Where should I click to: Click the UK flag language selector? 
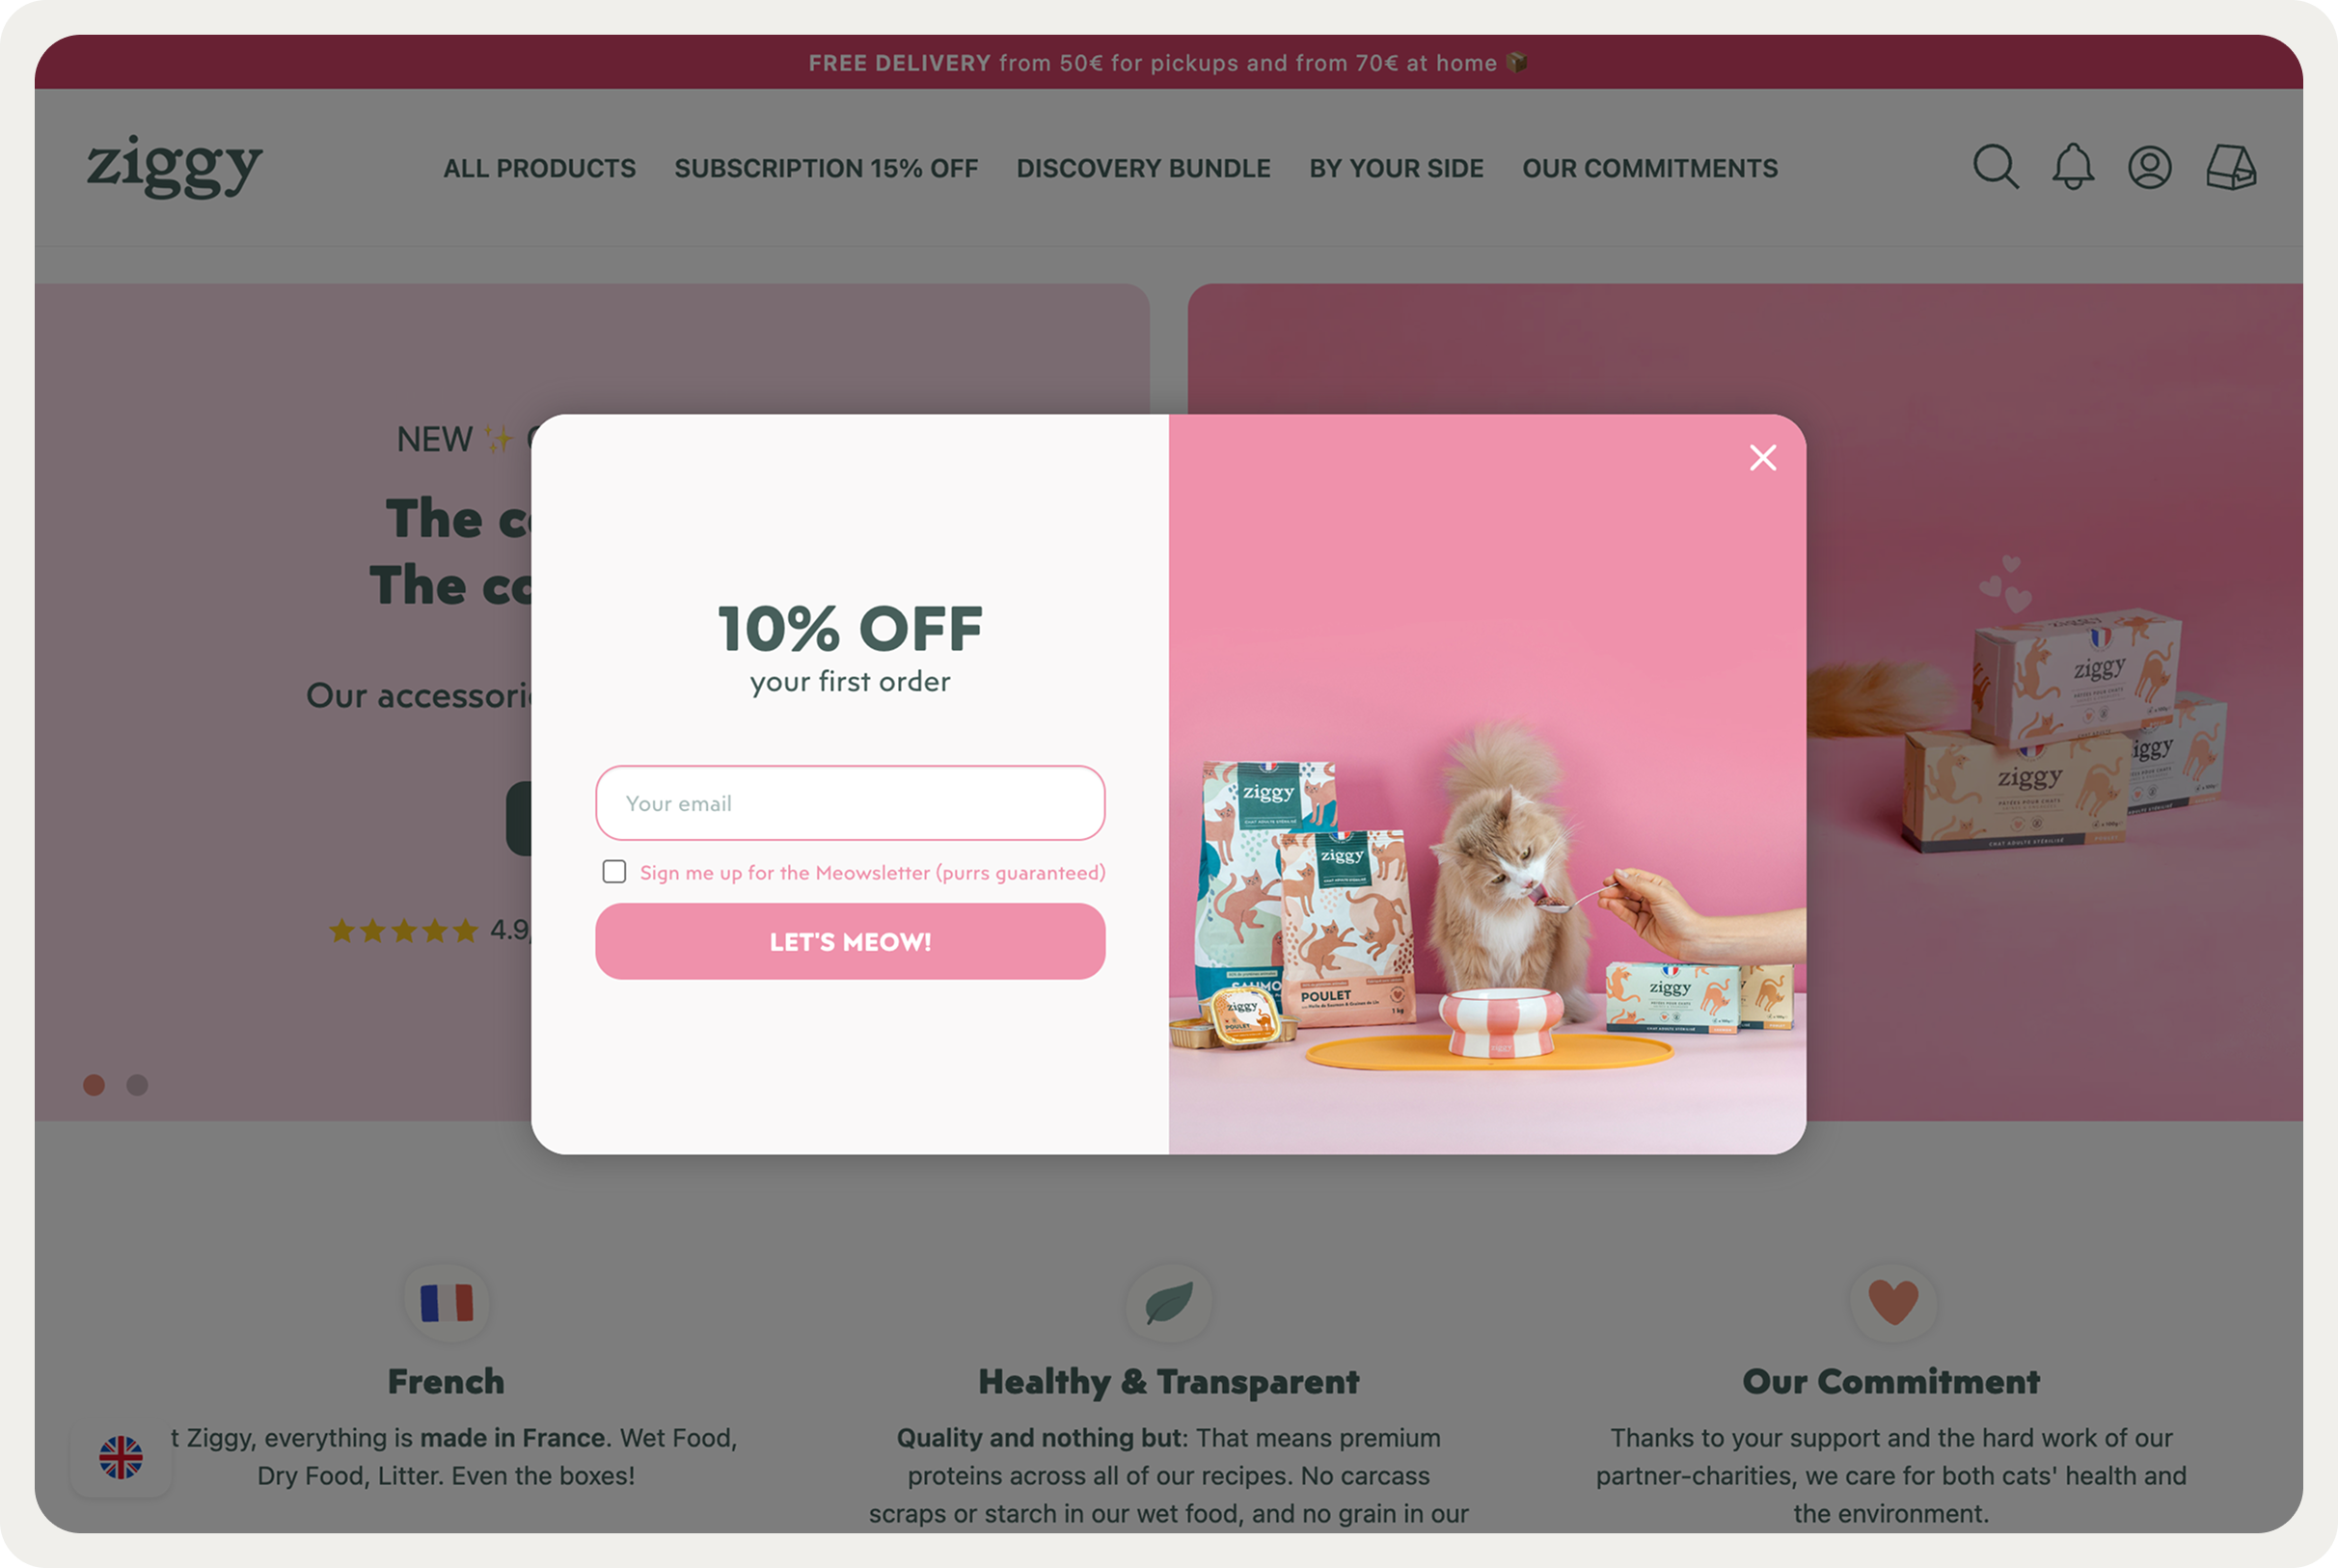(x=121, y=1457)
